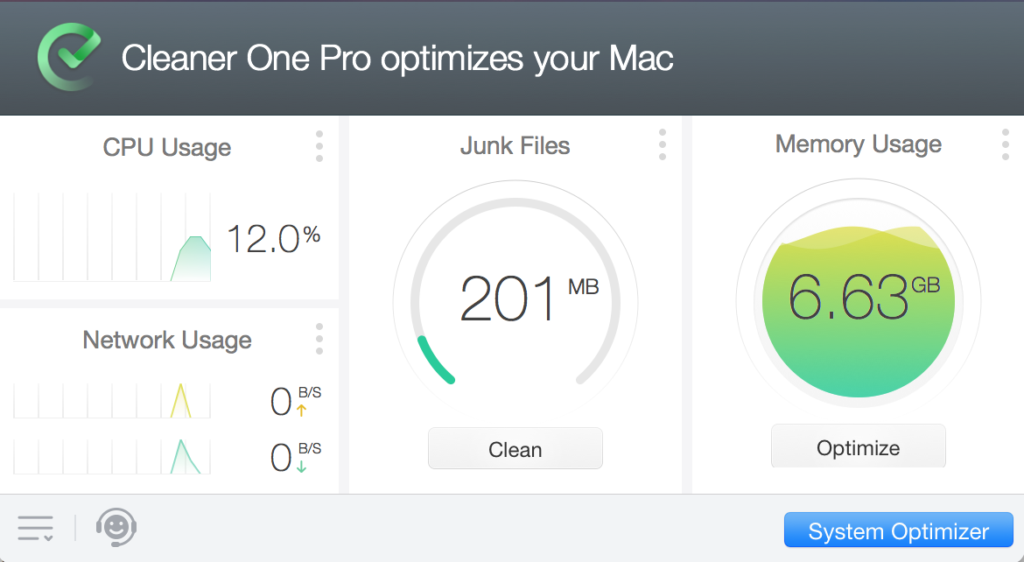Click the Cleaner One Pro logo icon
This screenshot has width=1024, height=562.
pos(68,56)
